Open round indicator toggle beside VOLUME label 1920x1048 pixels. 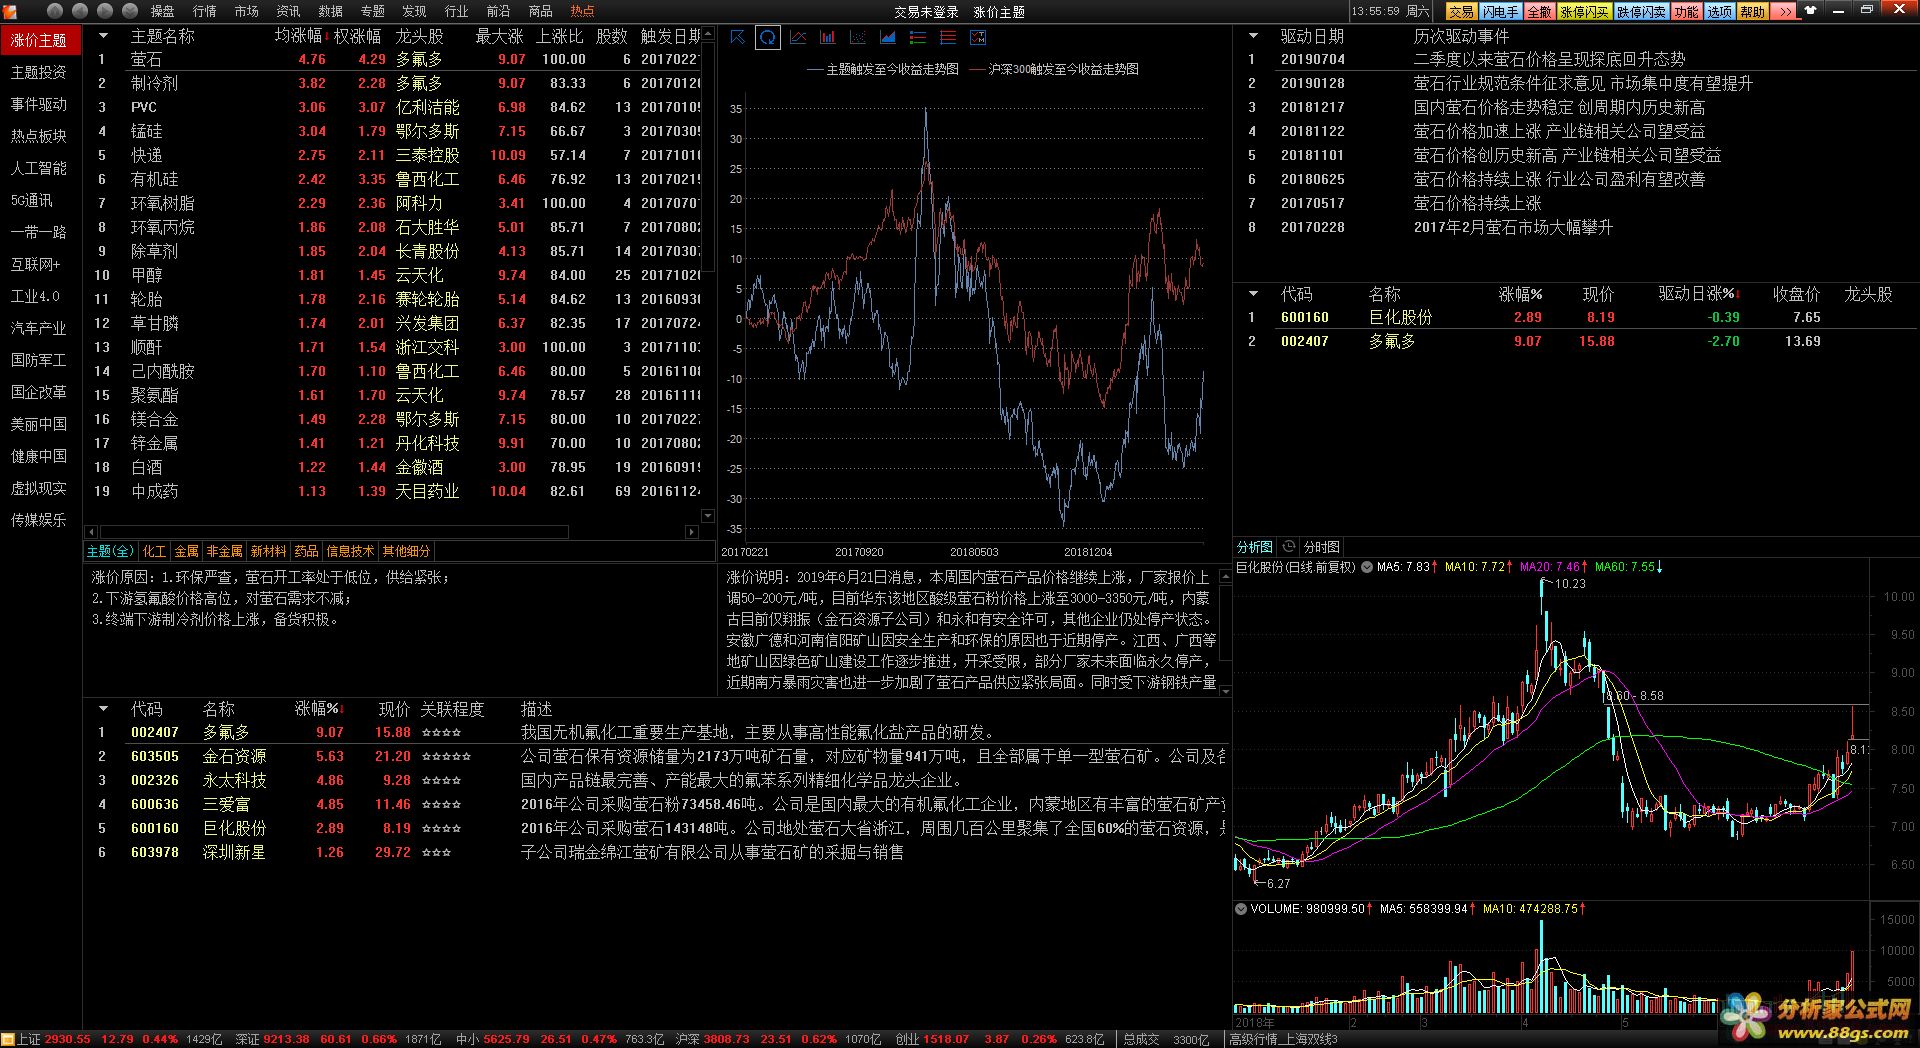tap(1241, 909)
